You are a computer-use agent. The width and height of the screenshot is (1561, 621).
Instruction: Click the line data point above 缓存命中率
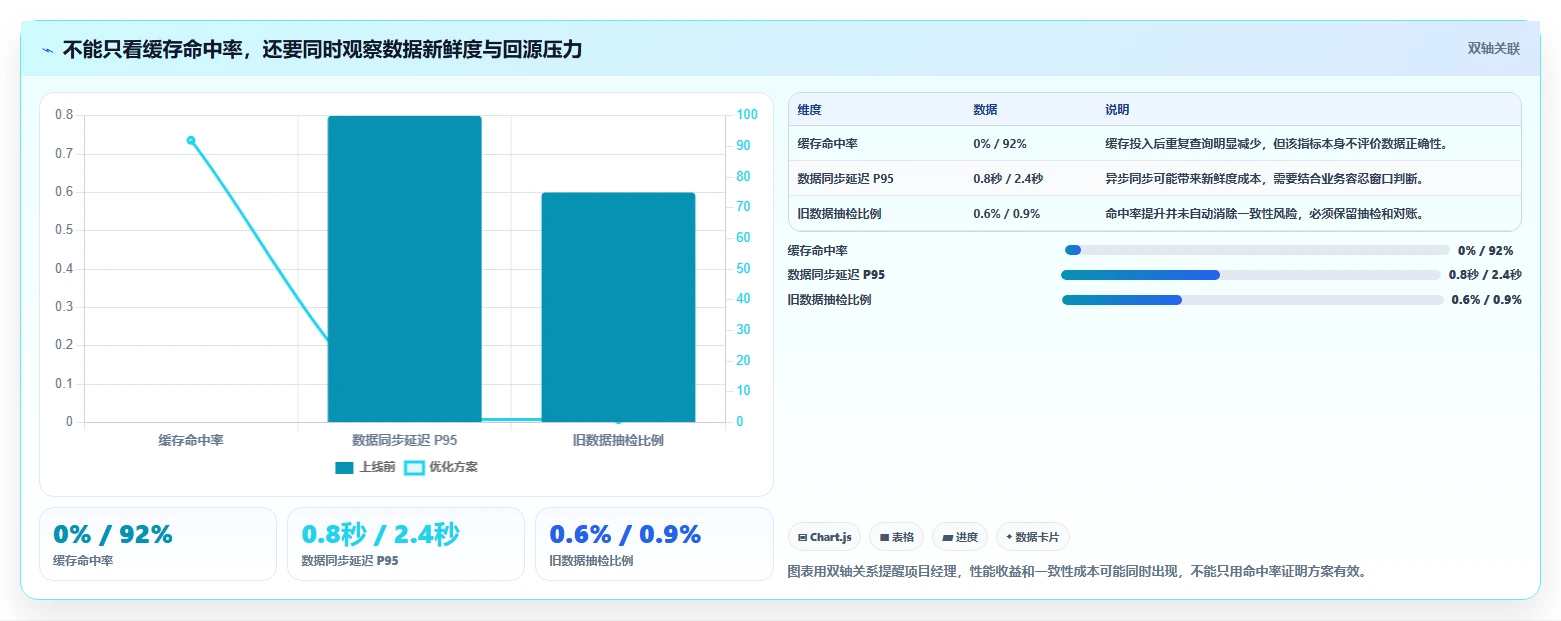(x=191, y=140)
